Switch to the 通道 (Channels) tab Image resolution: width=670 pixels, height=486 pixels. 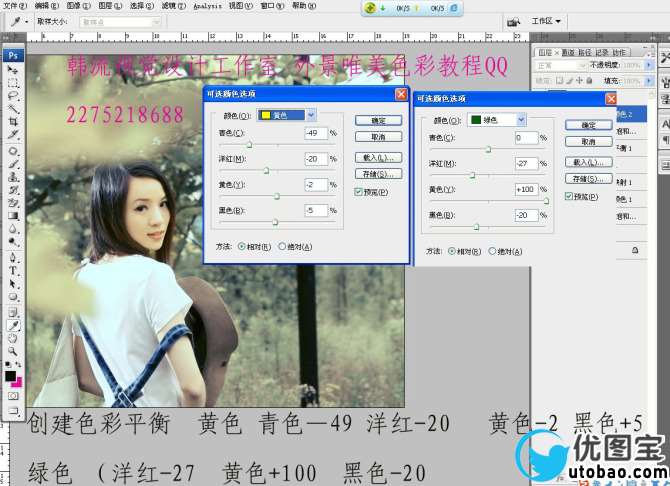pyautogui.click(x=568, y=52)
